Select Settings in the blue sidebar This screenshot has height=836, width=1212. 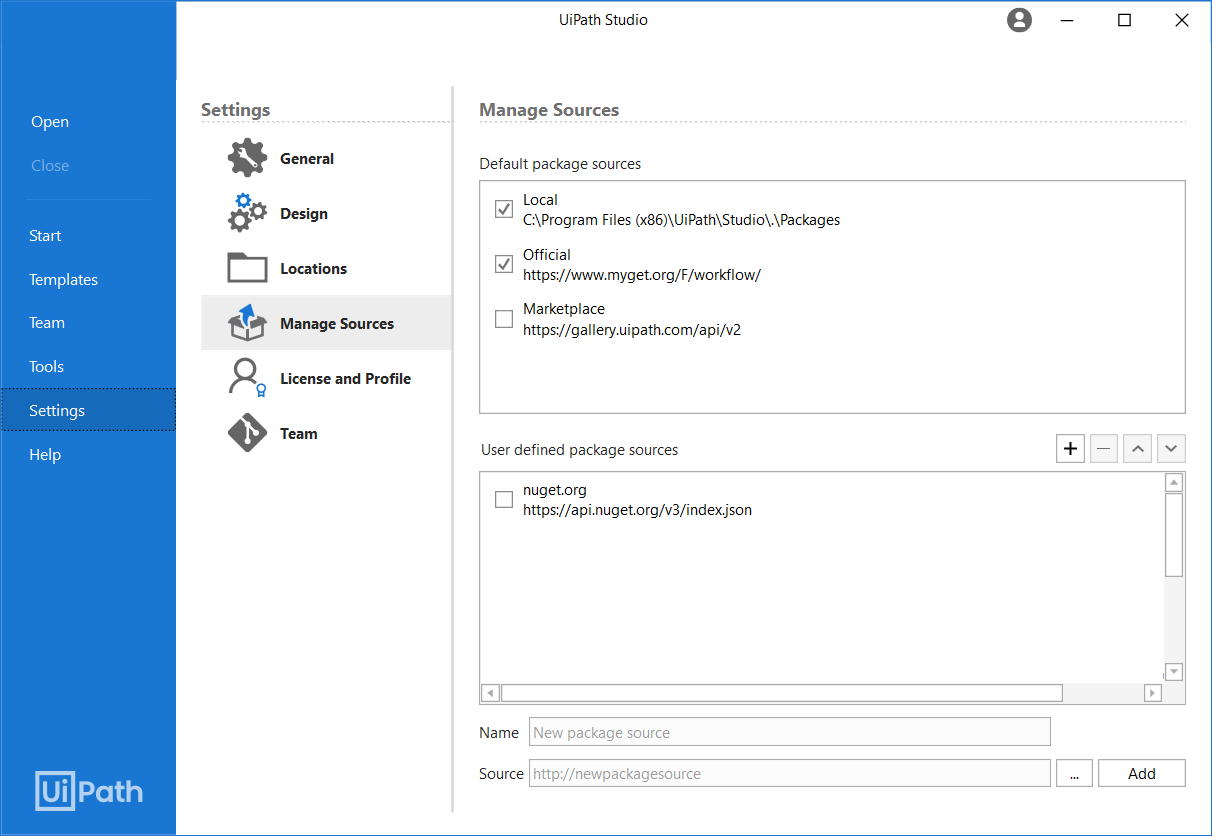tap(88, 410)
